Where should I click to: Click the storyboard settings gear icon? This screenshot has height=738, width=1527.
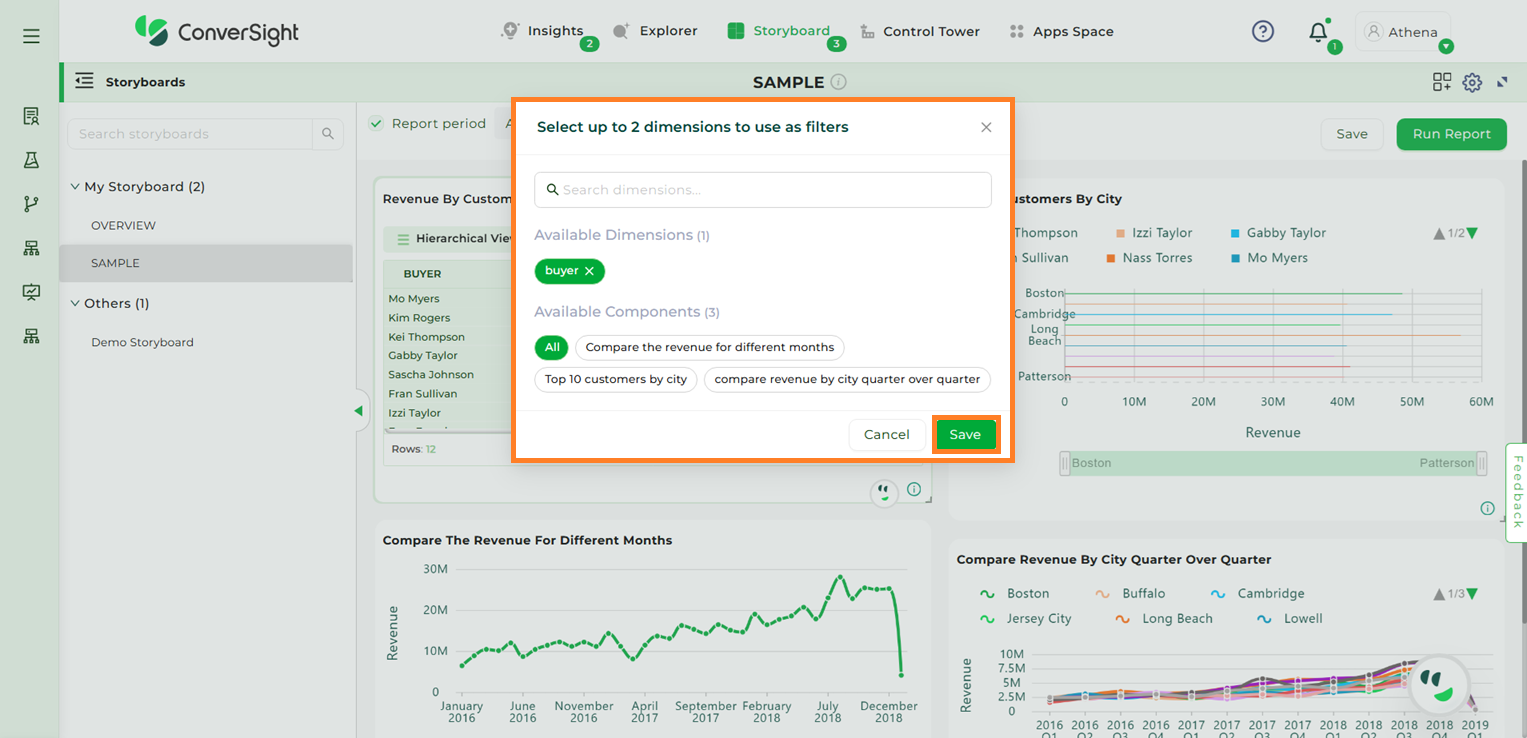tap(1472, 82)
